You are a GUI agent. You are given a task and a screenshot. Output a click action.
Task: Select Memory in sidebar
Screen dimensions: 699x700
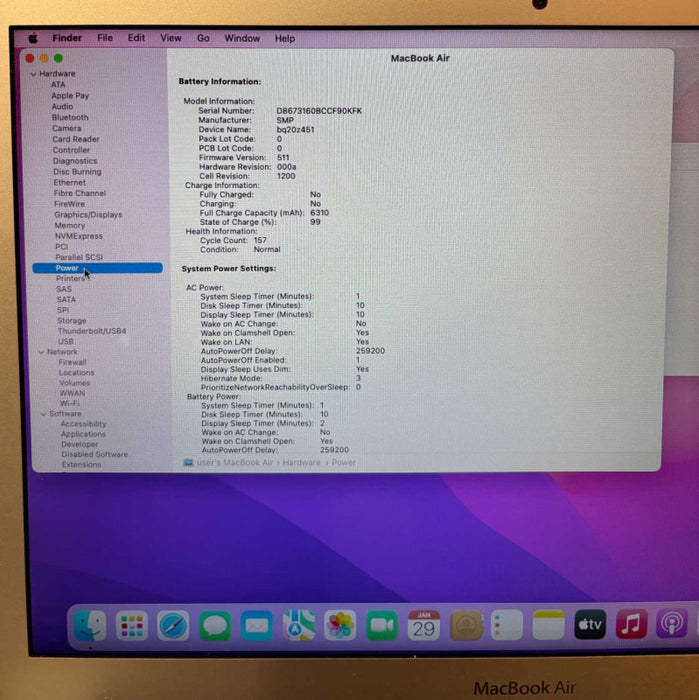coord(70,225)
